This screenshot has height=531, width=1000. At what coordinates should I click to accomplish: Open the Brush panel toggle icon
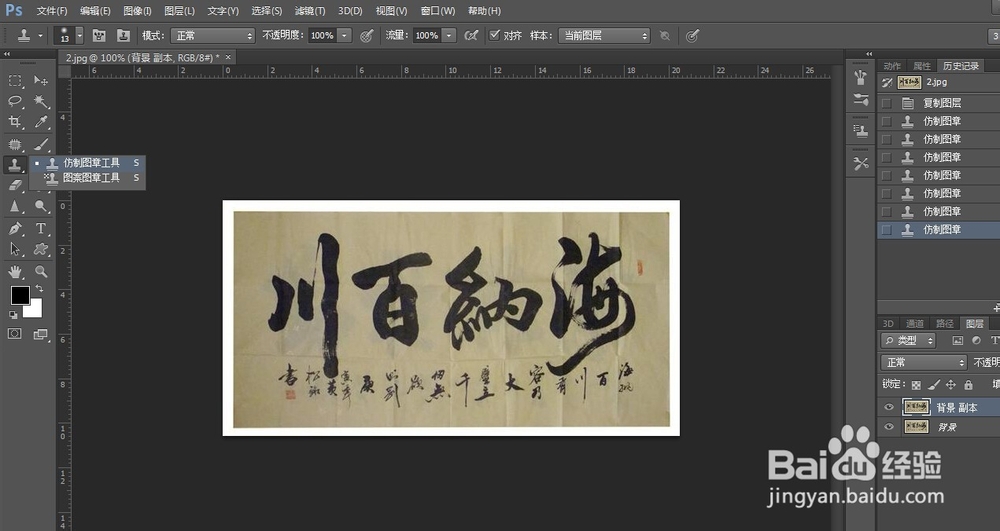(99, 36)
